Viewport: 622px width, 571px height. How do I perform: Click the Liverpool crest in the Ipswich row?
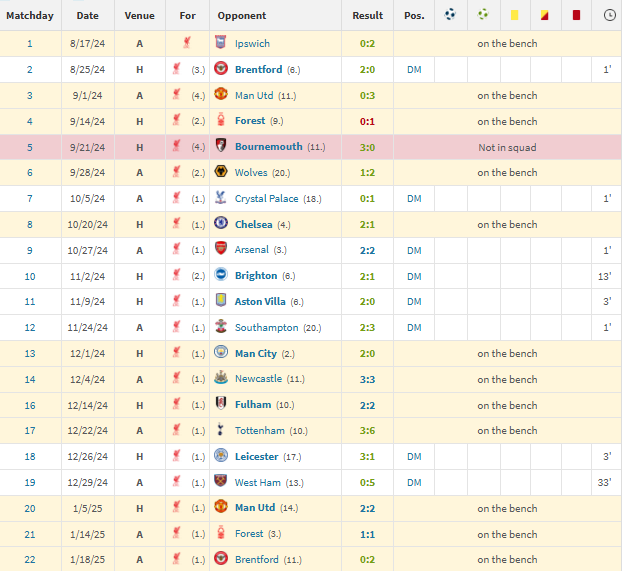tap(187, 42)
